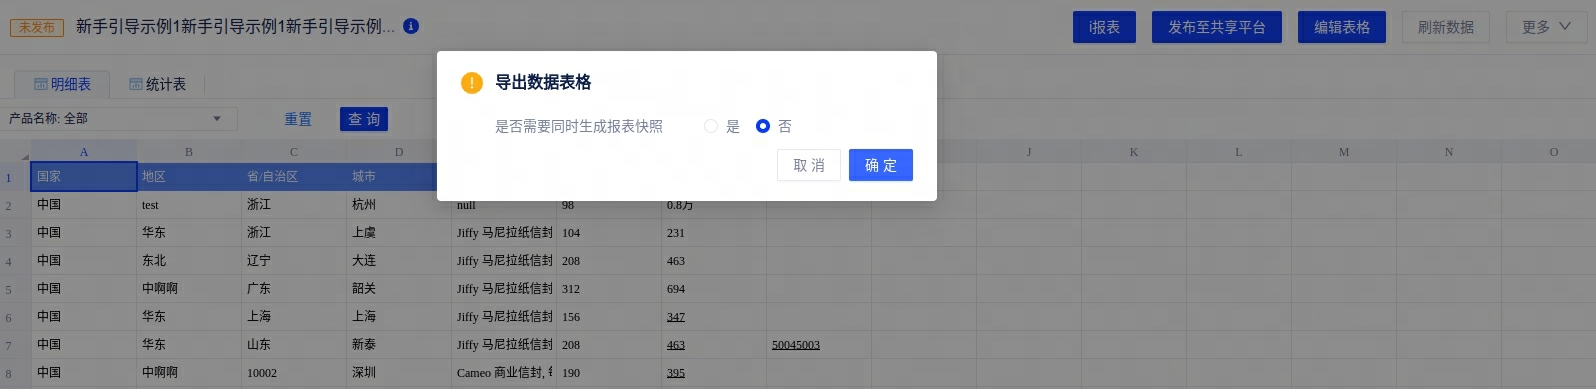1596x389 pixels.
Task: Click the table icon on the 明细表 tab
Action: pyautogui.click(x=41, y=84)
